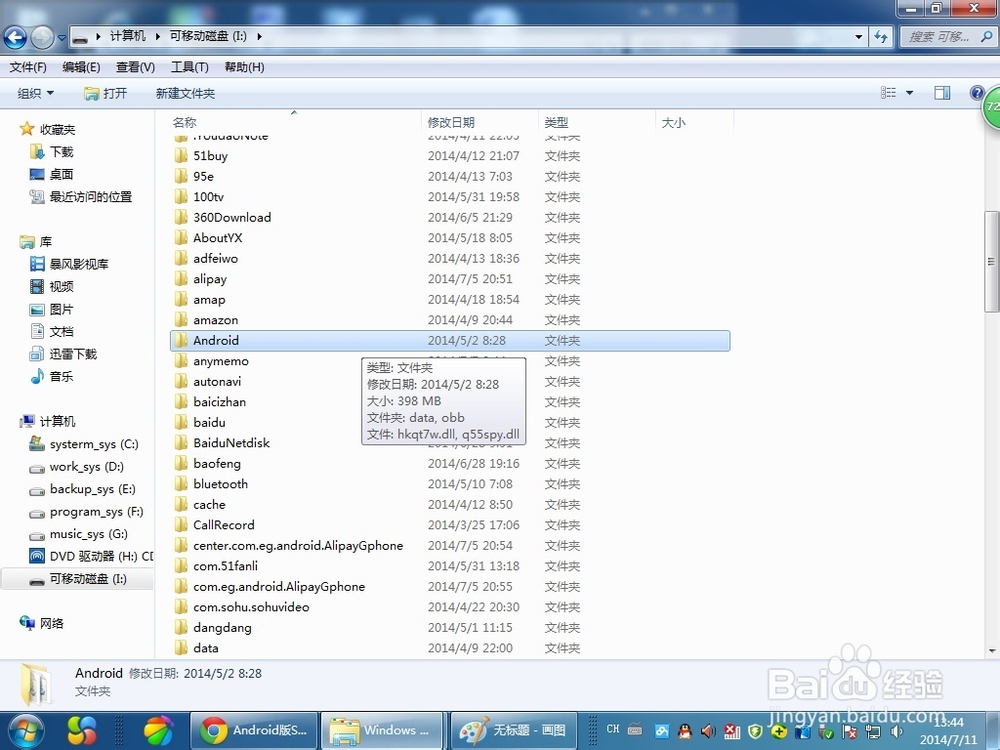
Task: Open the 帮助(H) menu
Action: coord(244,67)
